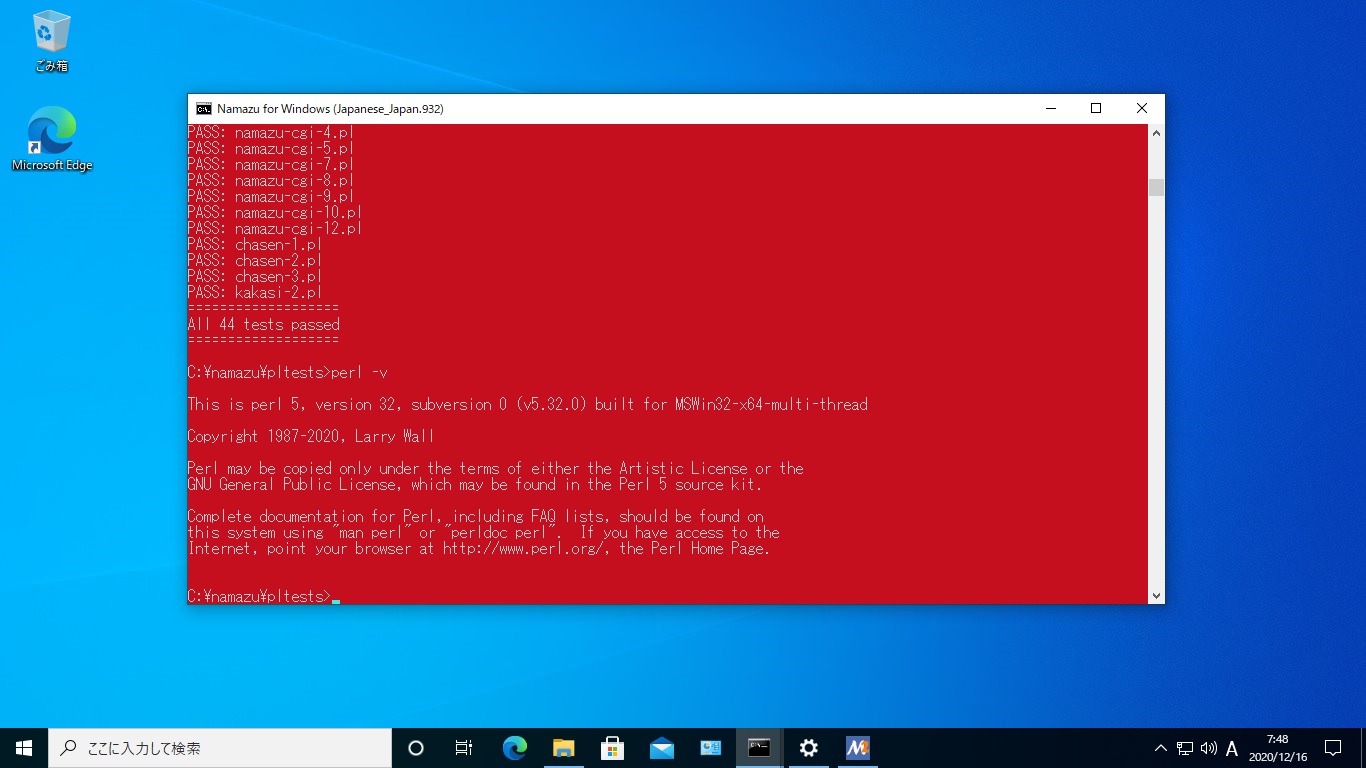1366x768 pixels.
Task: Open the Action Center notifications icon
Action: pos(1333,748)
